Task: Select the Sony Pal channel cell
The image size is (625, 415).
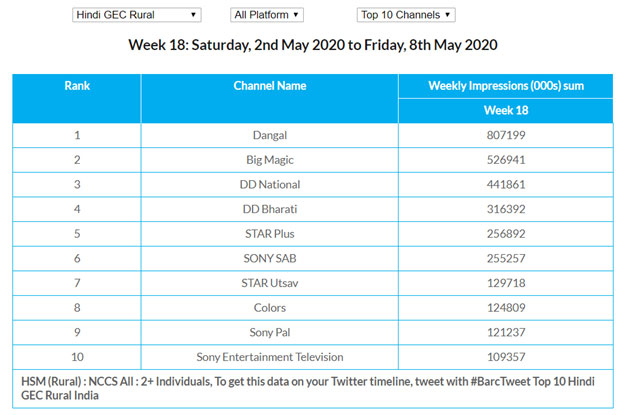Action: (269, 332)
